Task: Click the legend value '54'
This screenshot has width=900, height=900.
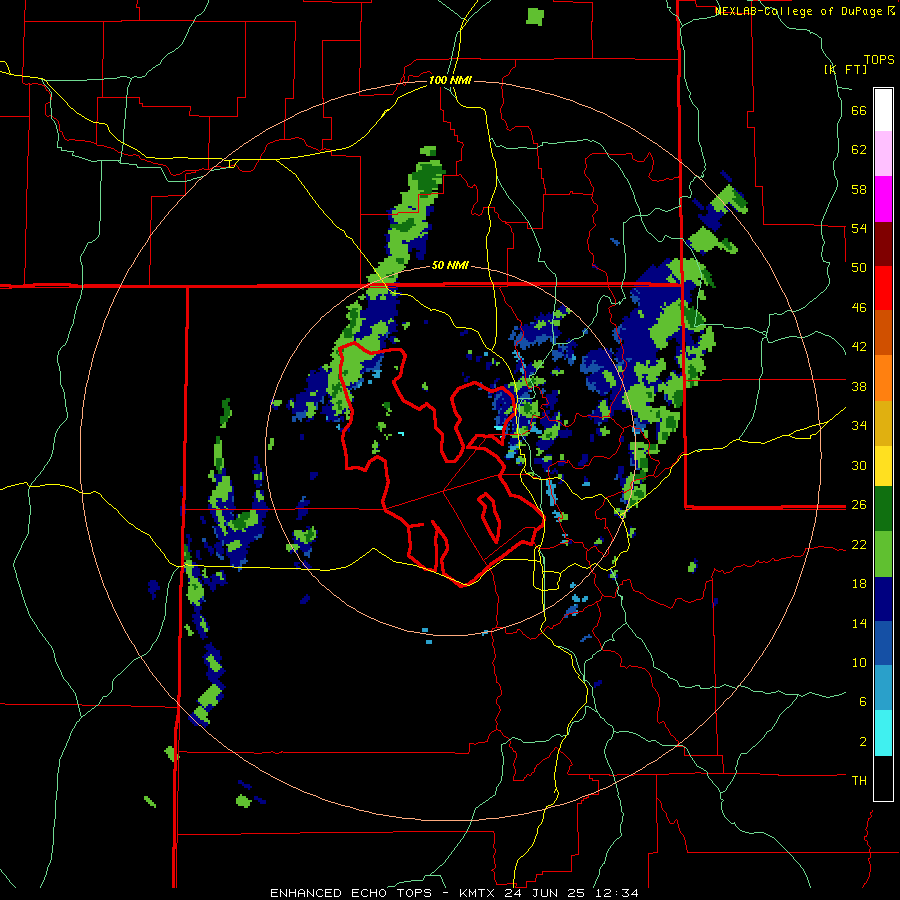Action: 859,228
